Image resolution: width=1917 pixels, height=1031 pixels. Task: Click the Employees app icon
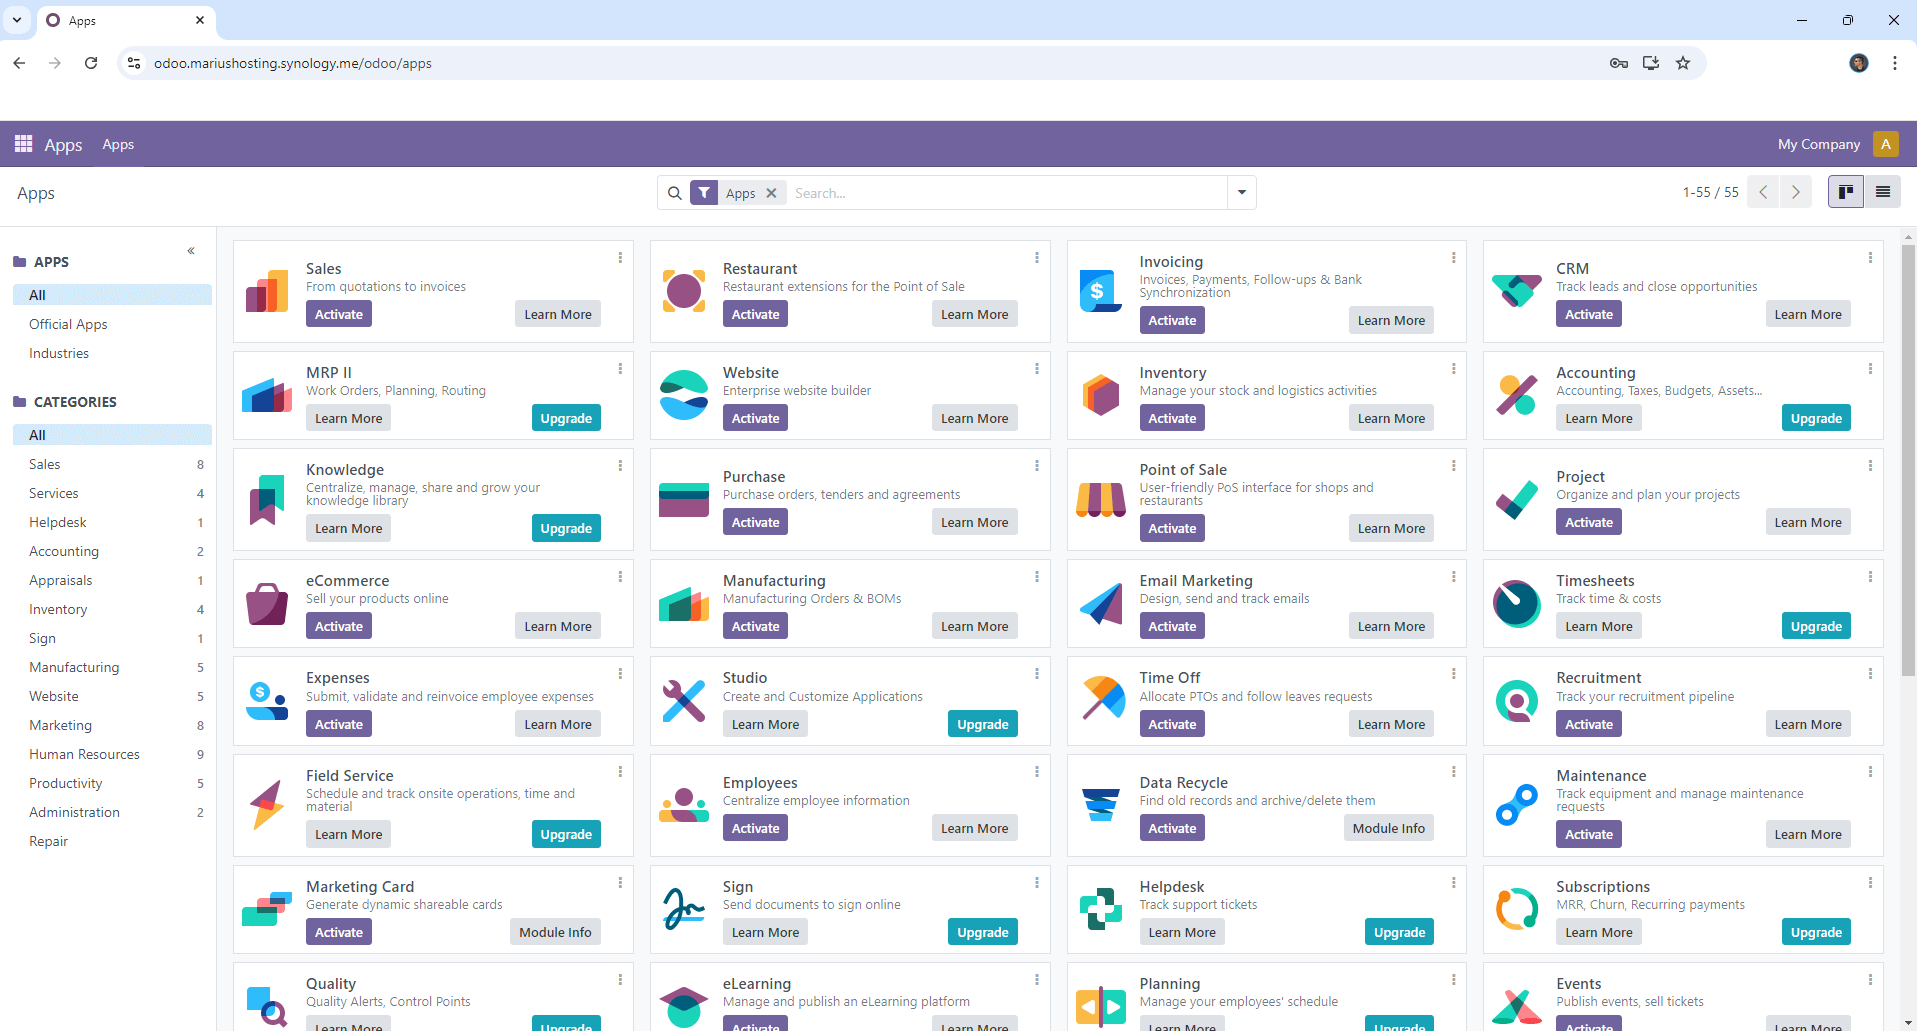684,805
